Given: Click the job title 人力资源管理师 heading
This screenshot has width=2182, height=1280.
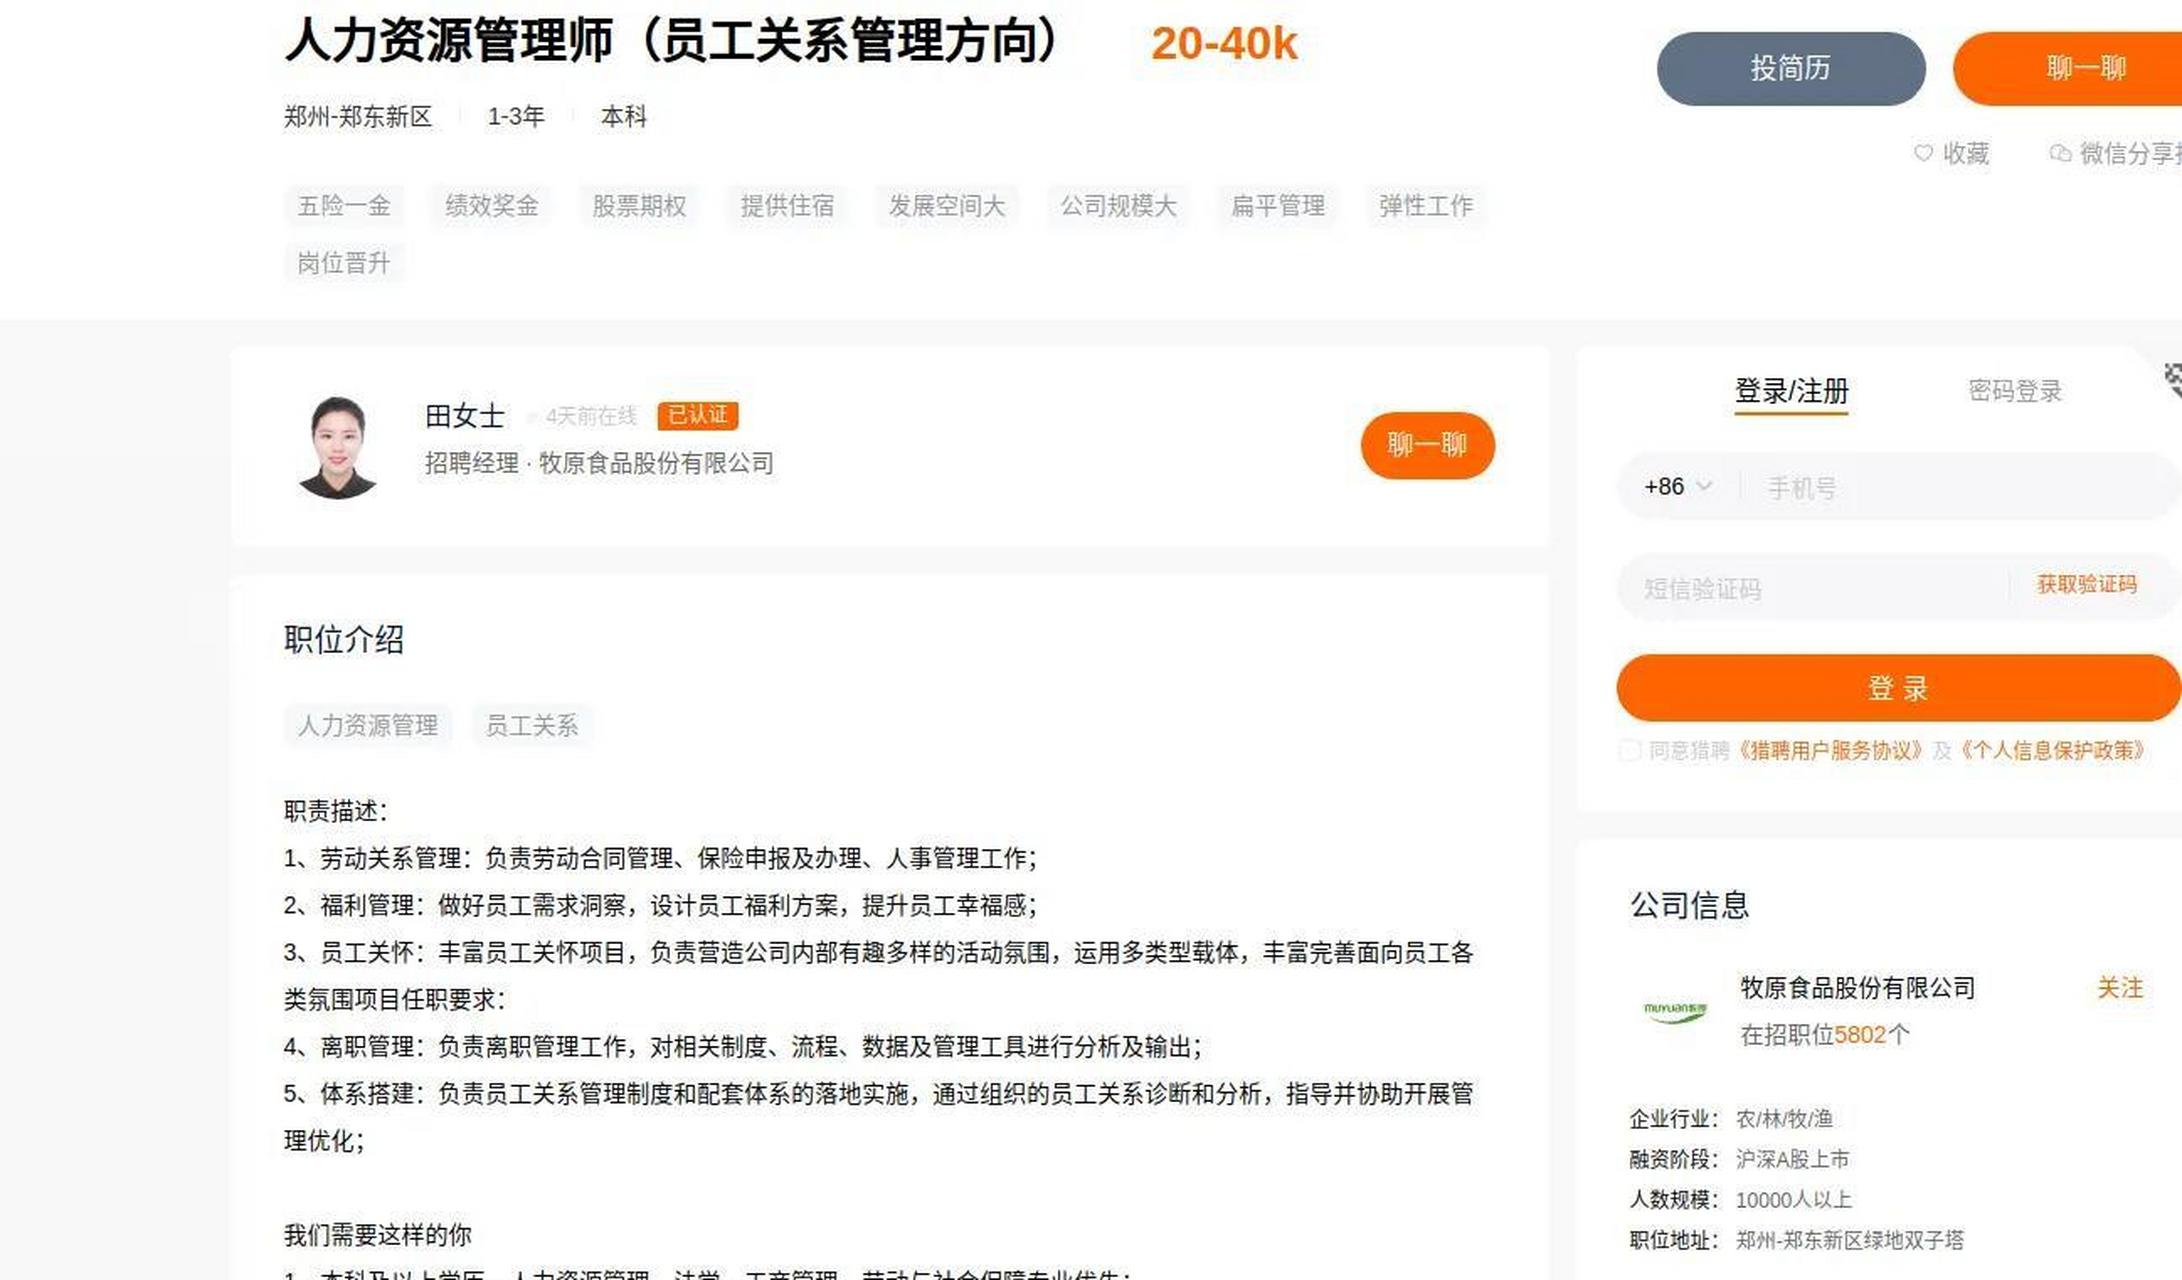Looking at the screenshot, I should [x=671, y=42].
